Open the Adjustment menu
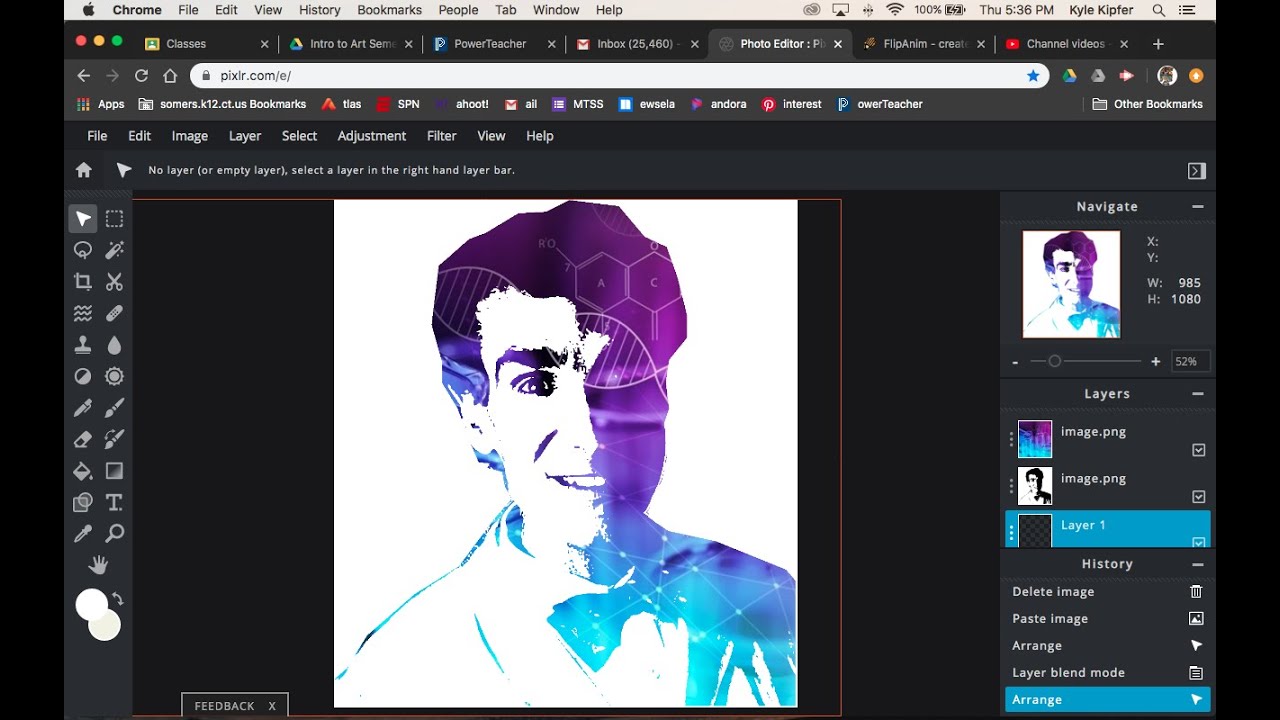1280x720 pixels. (372, 136)
